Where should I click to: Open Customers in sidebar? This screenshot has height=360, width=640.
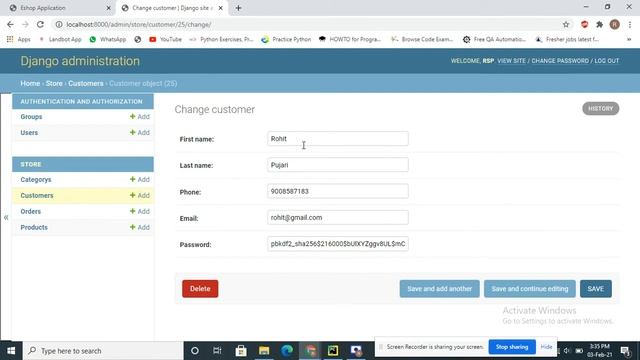click(x=37, y=196)
